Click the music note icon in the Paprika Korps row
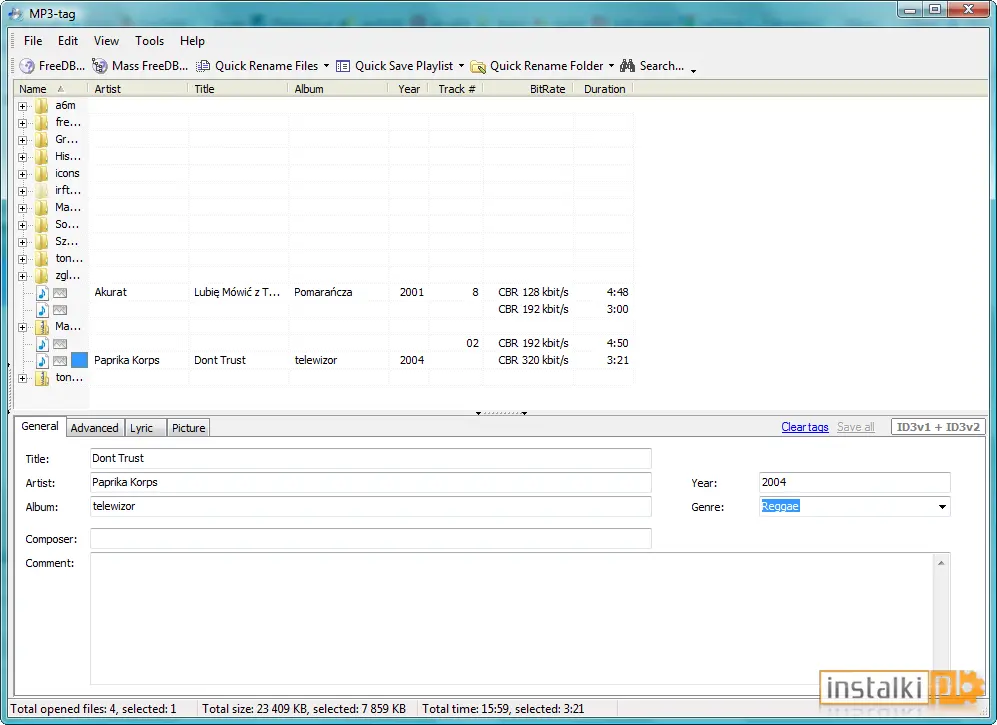Viewport: 997px width, 725px height. [42, 361]
